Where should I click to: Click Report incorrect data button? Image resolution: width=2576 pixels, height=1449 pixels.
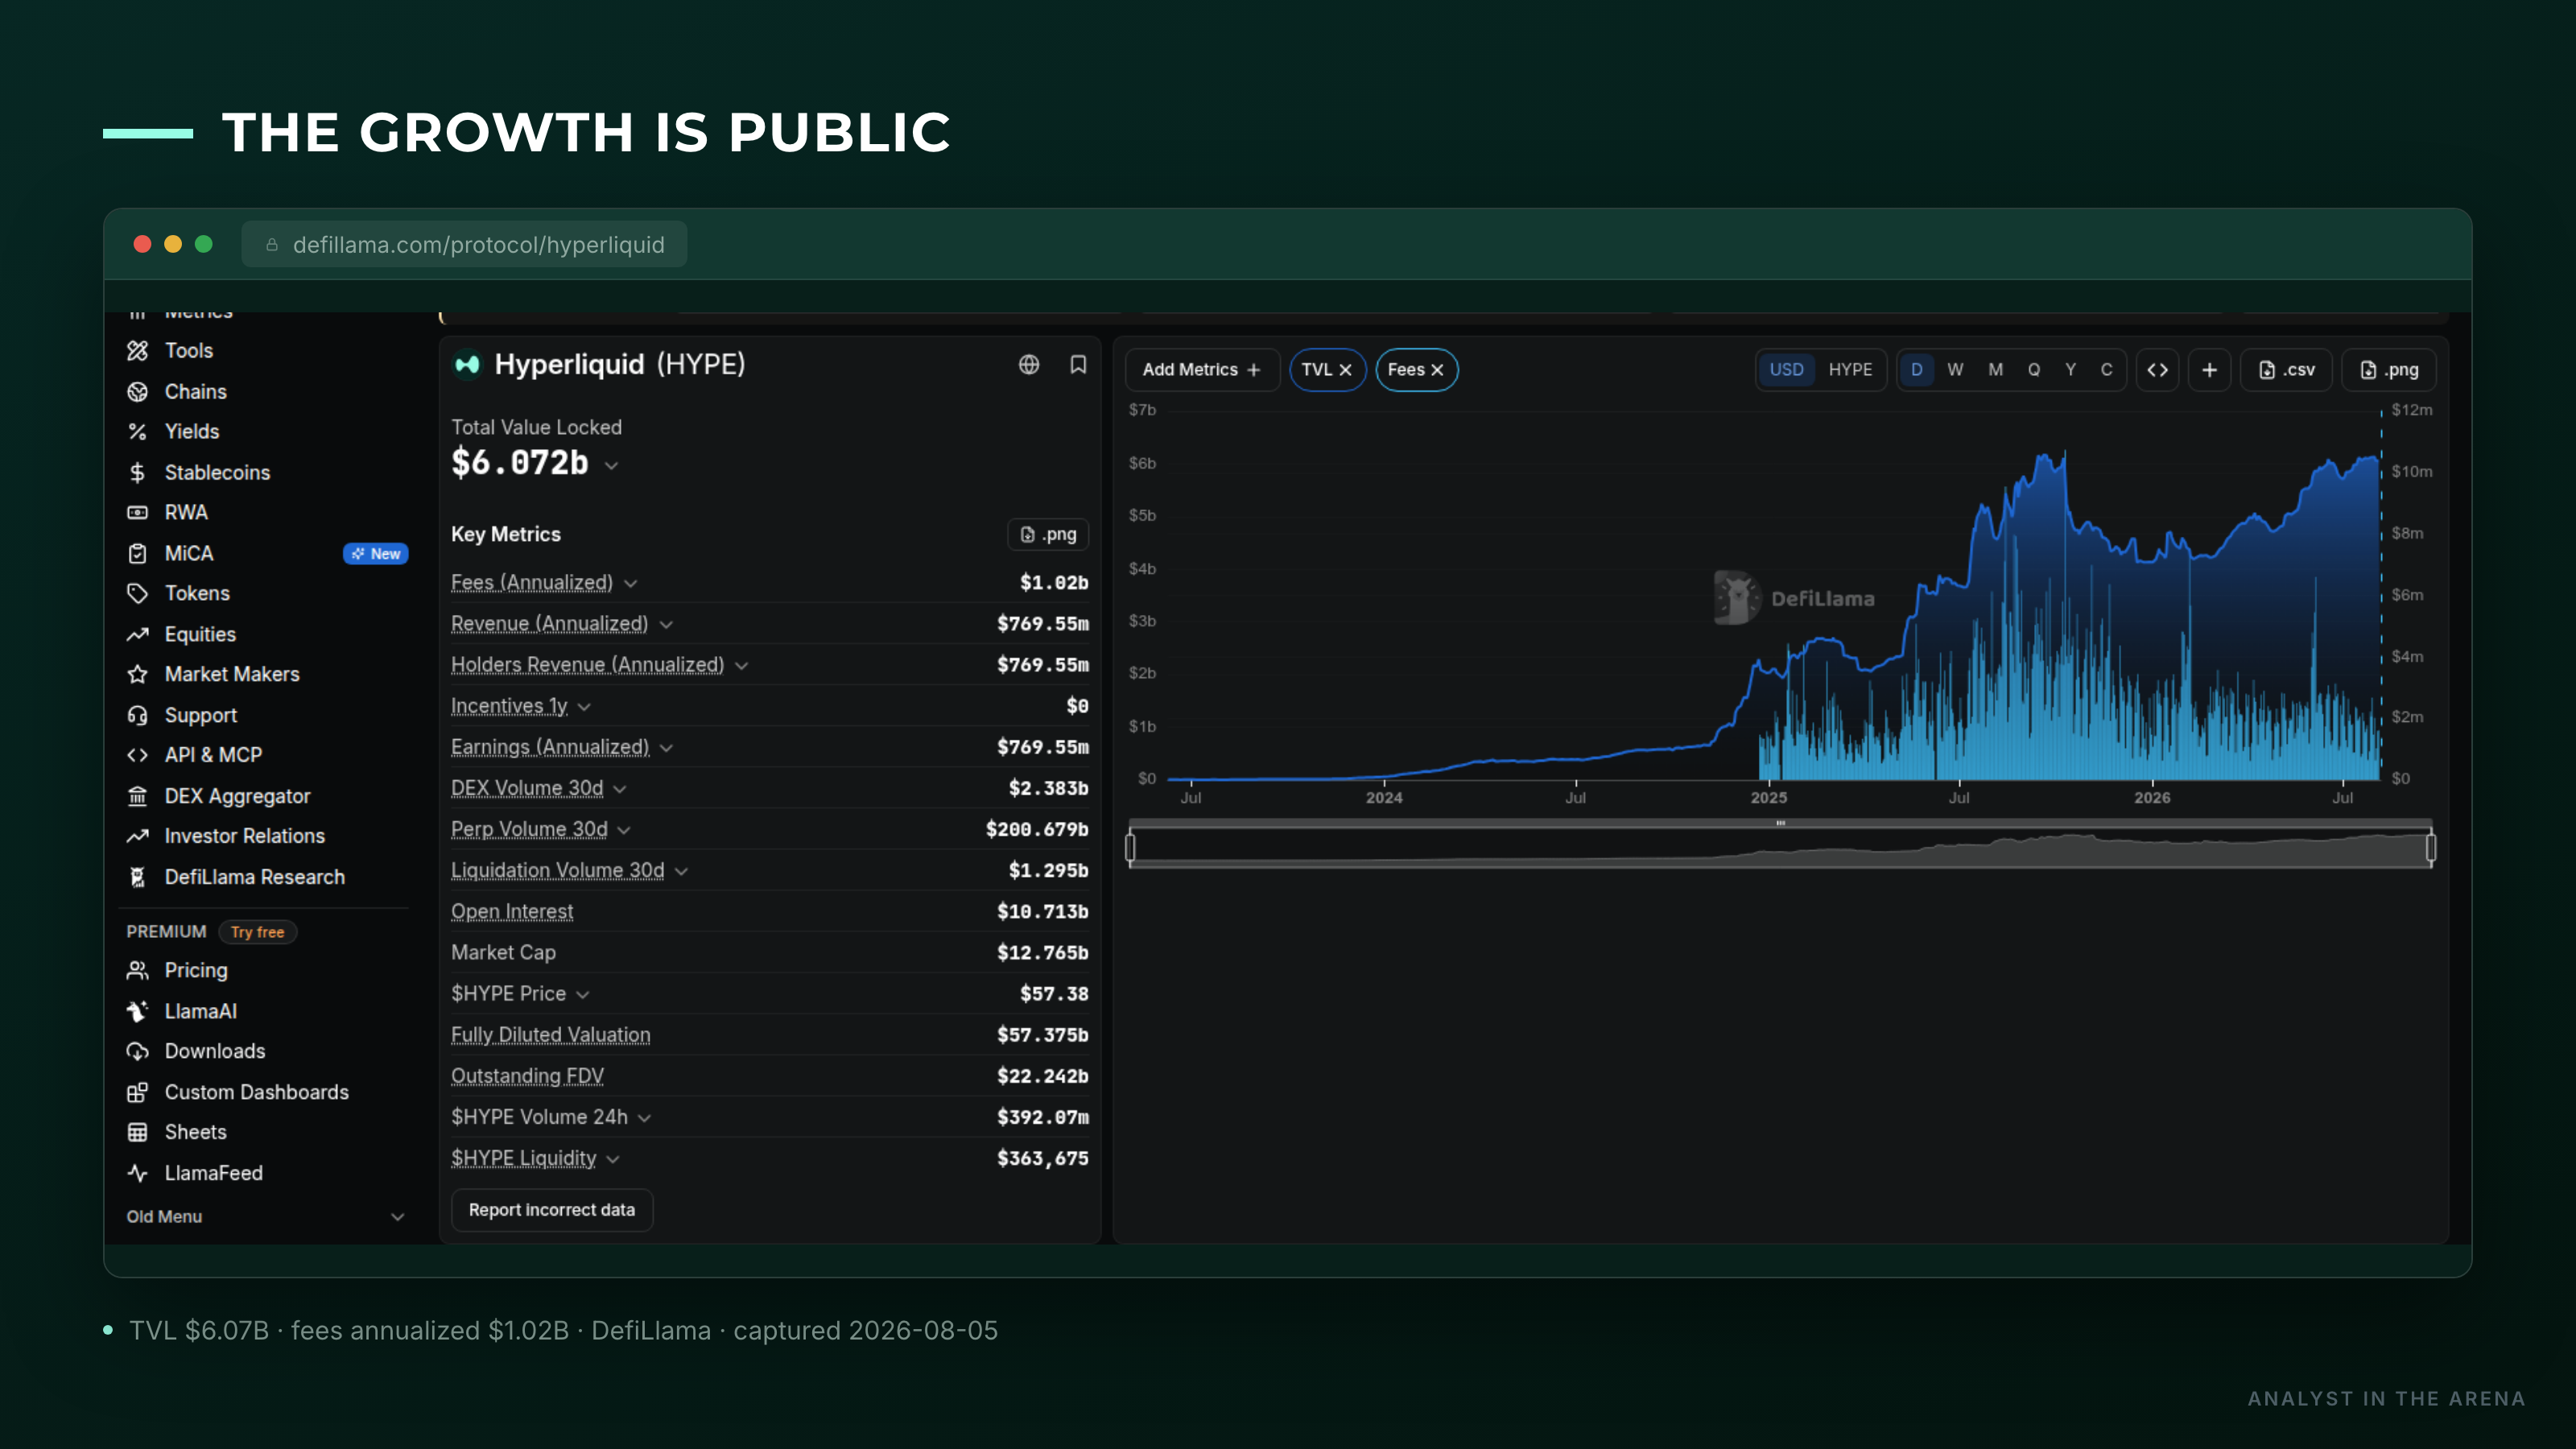click(x=552, y=1210)
